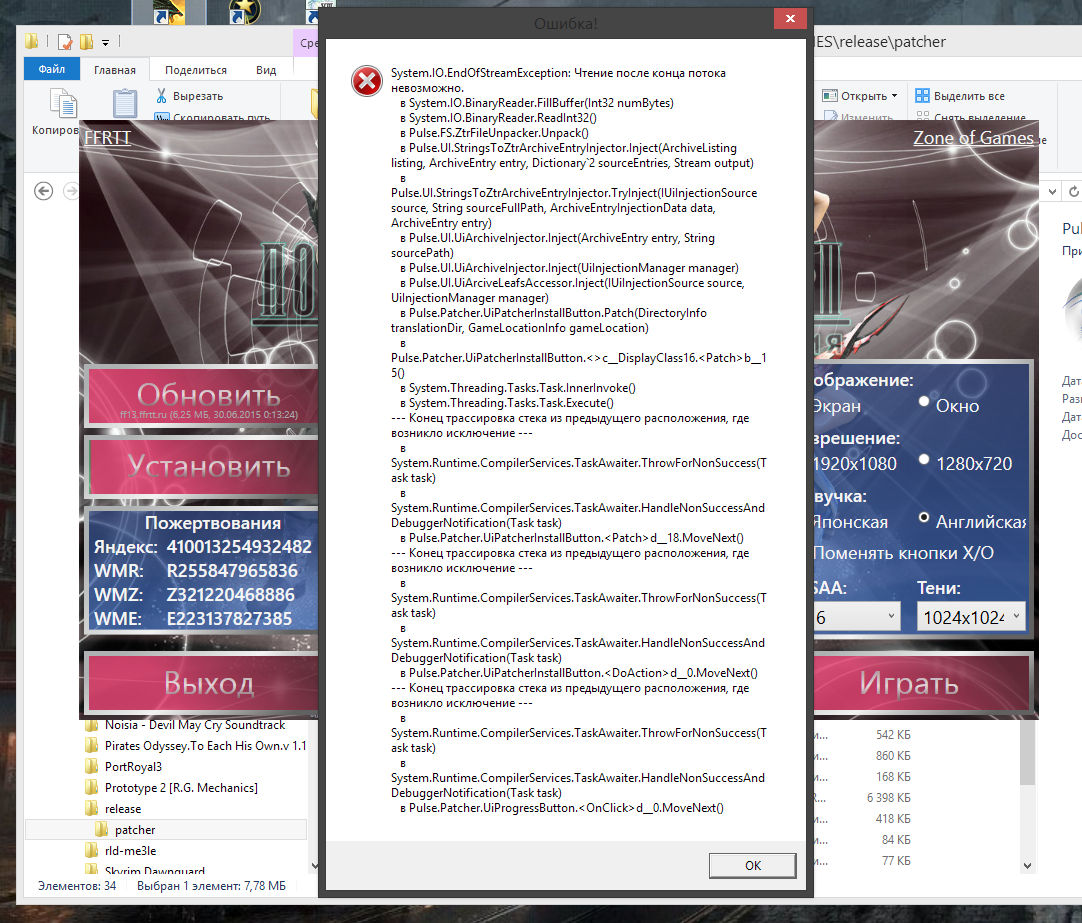Switch to the Вид ribbon tab
Viewport: 1082px width, 923px height.
pyautogui.click(x=265, y=70)
